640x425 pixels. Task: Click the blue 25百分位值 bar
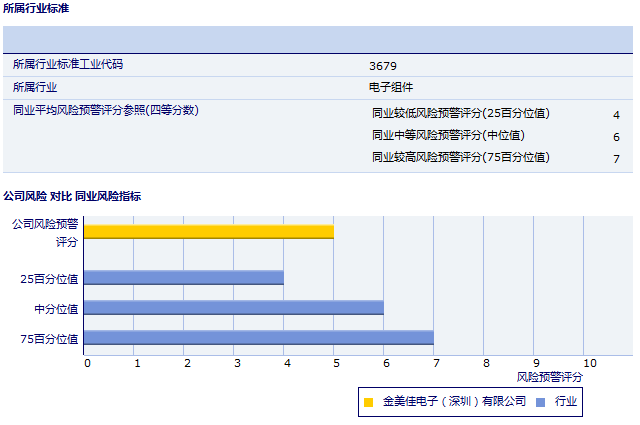pos(183,277)
